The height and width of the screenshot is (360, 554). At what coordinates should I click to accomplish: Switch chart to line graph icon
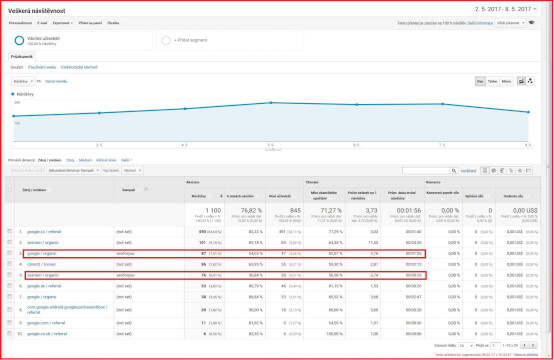click(521, 81)
